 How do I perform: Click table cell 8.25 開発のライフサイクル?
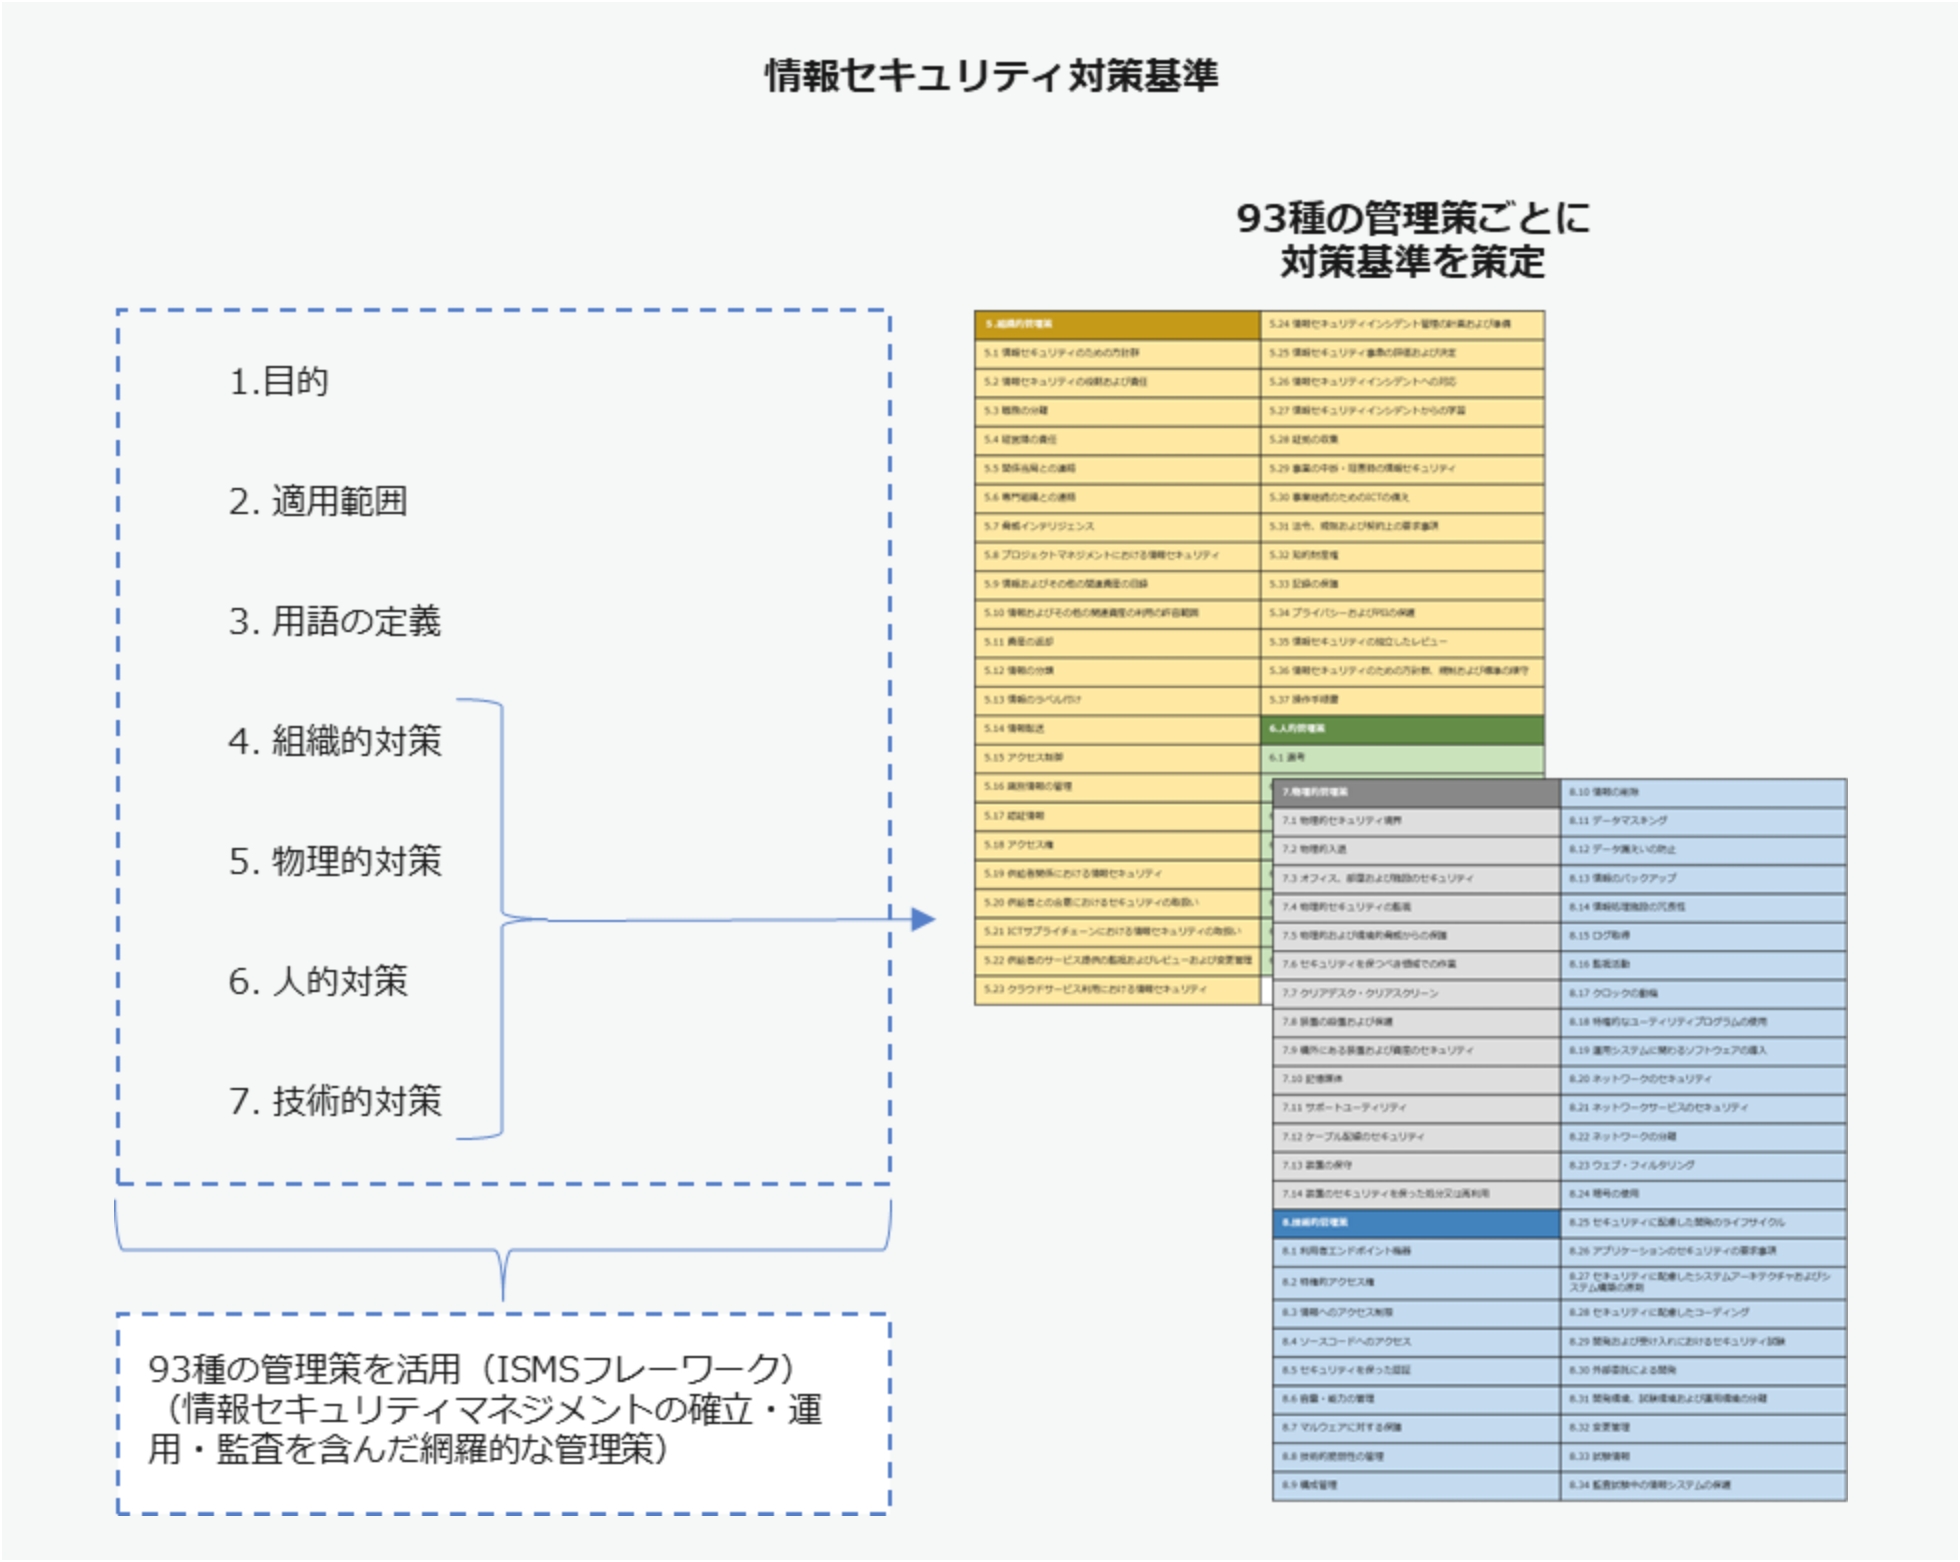click(x=1703, y=1224)
